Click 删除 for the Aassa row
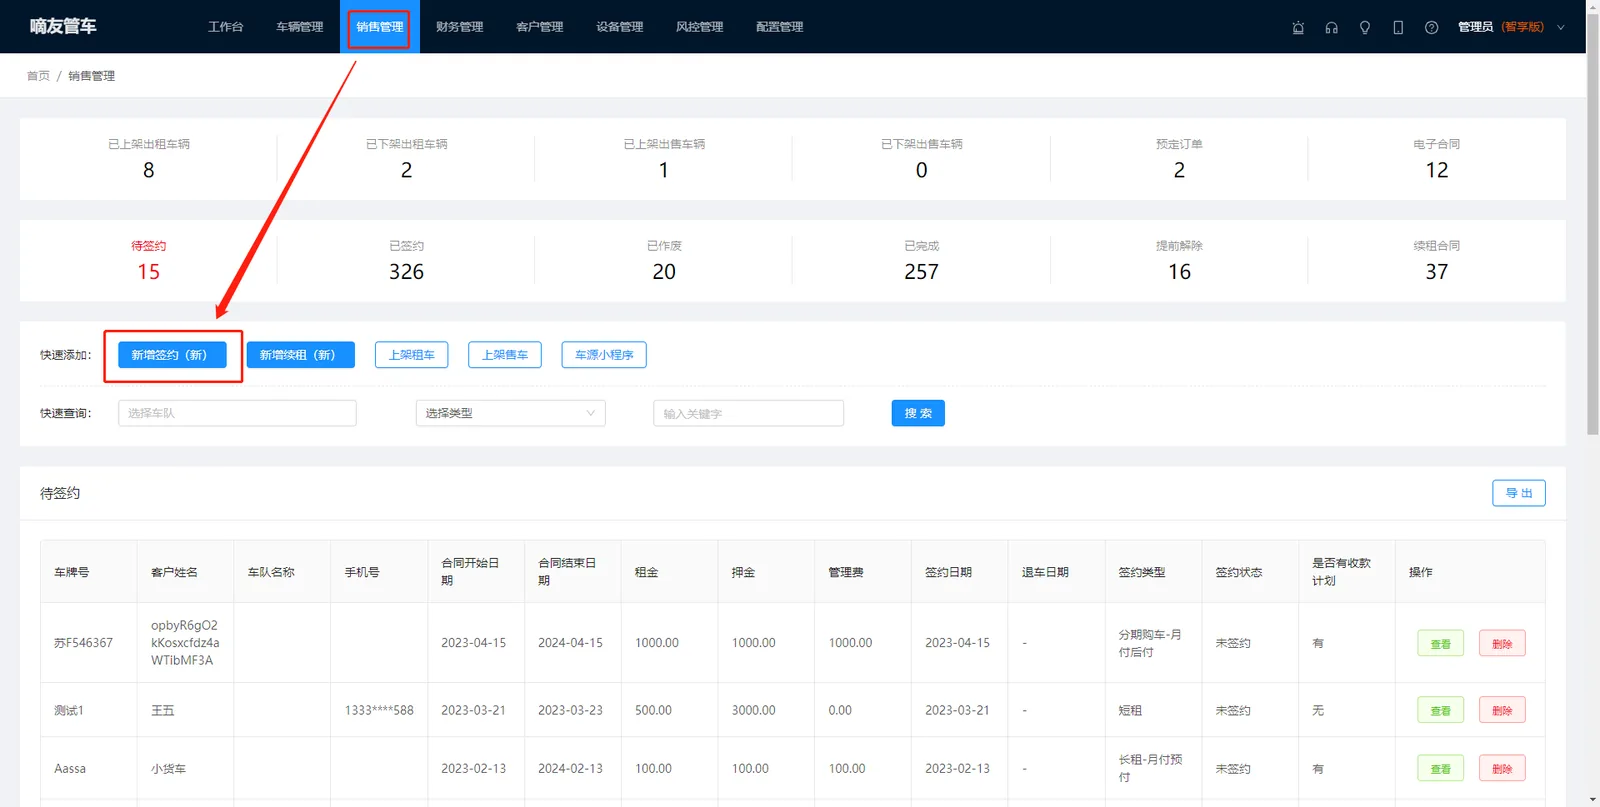The height and width of the screenshot is (807, 1600). (x=1502, y=768)
